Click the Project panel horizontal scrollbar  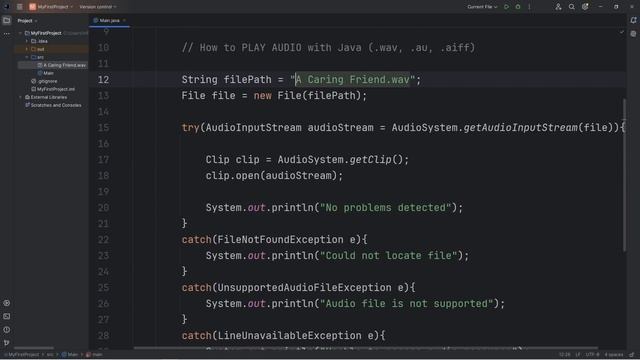[x=34, y=348]
